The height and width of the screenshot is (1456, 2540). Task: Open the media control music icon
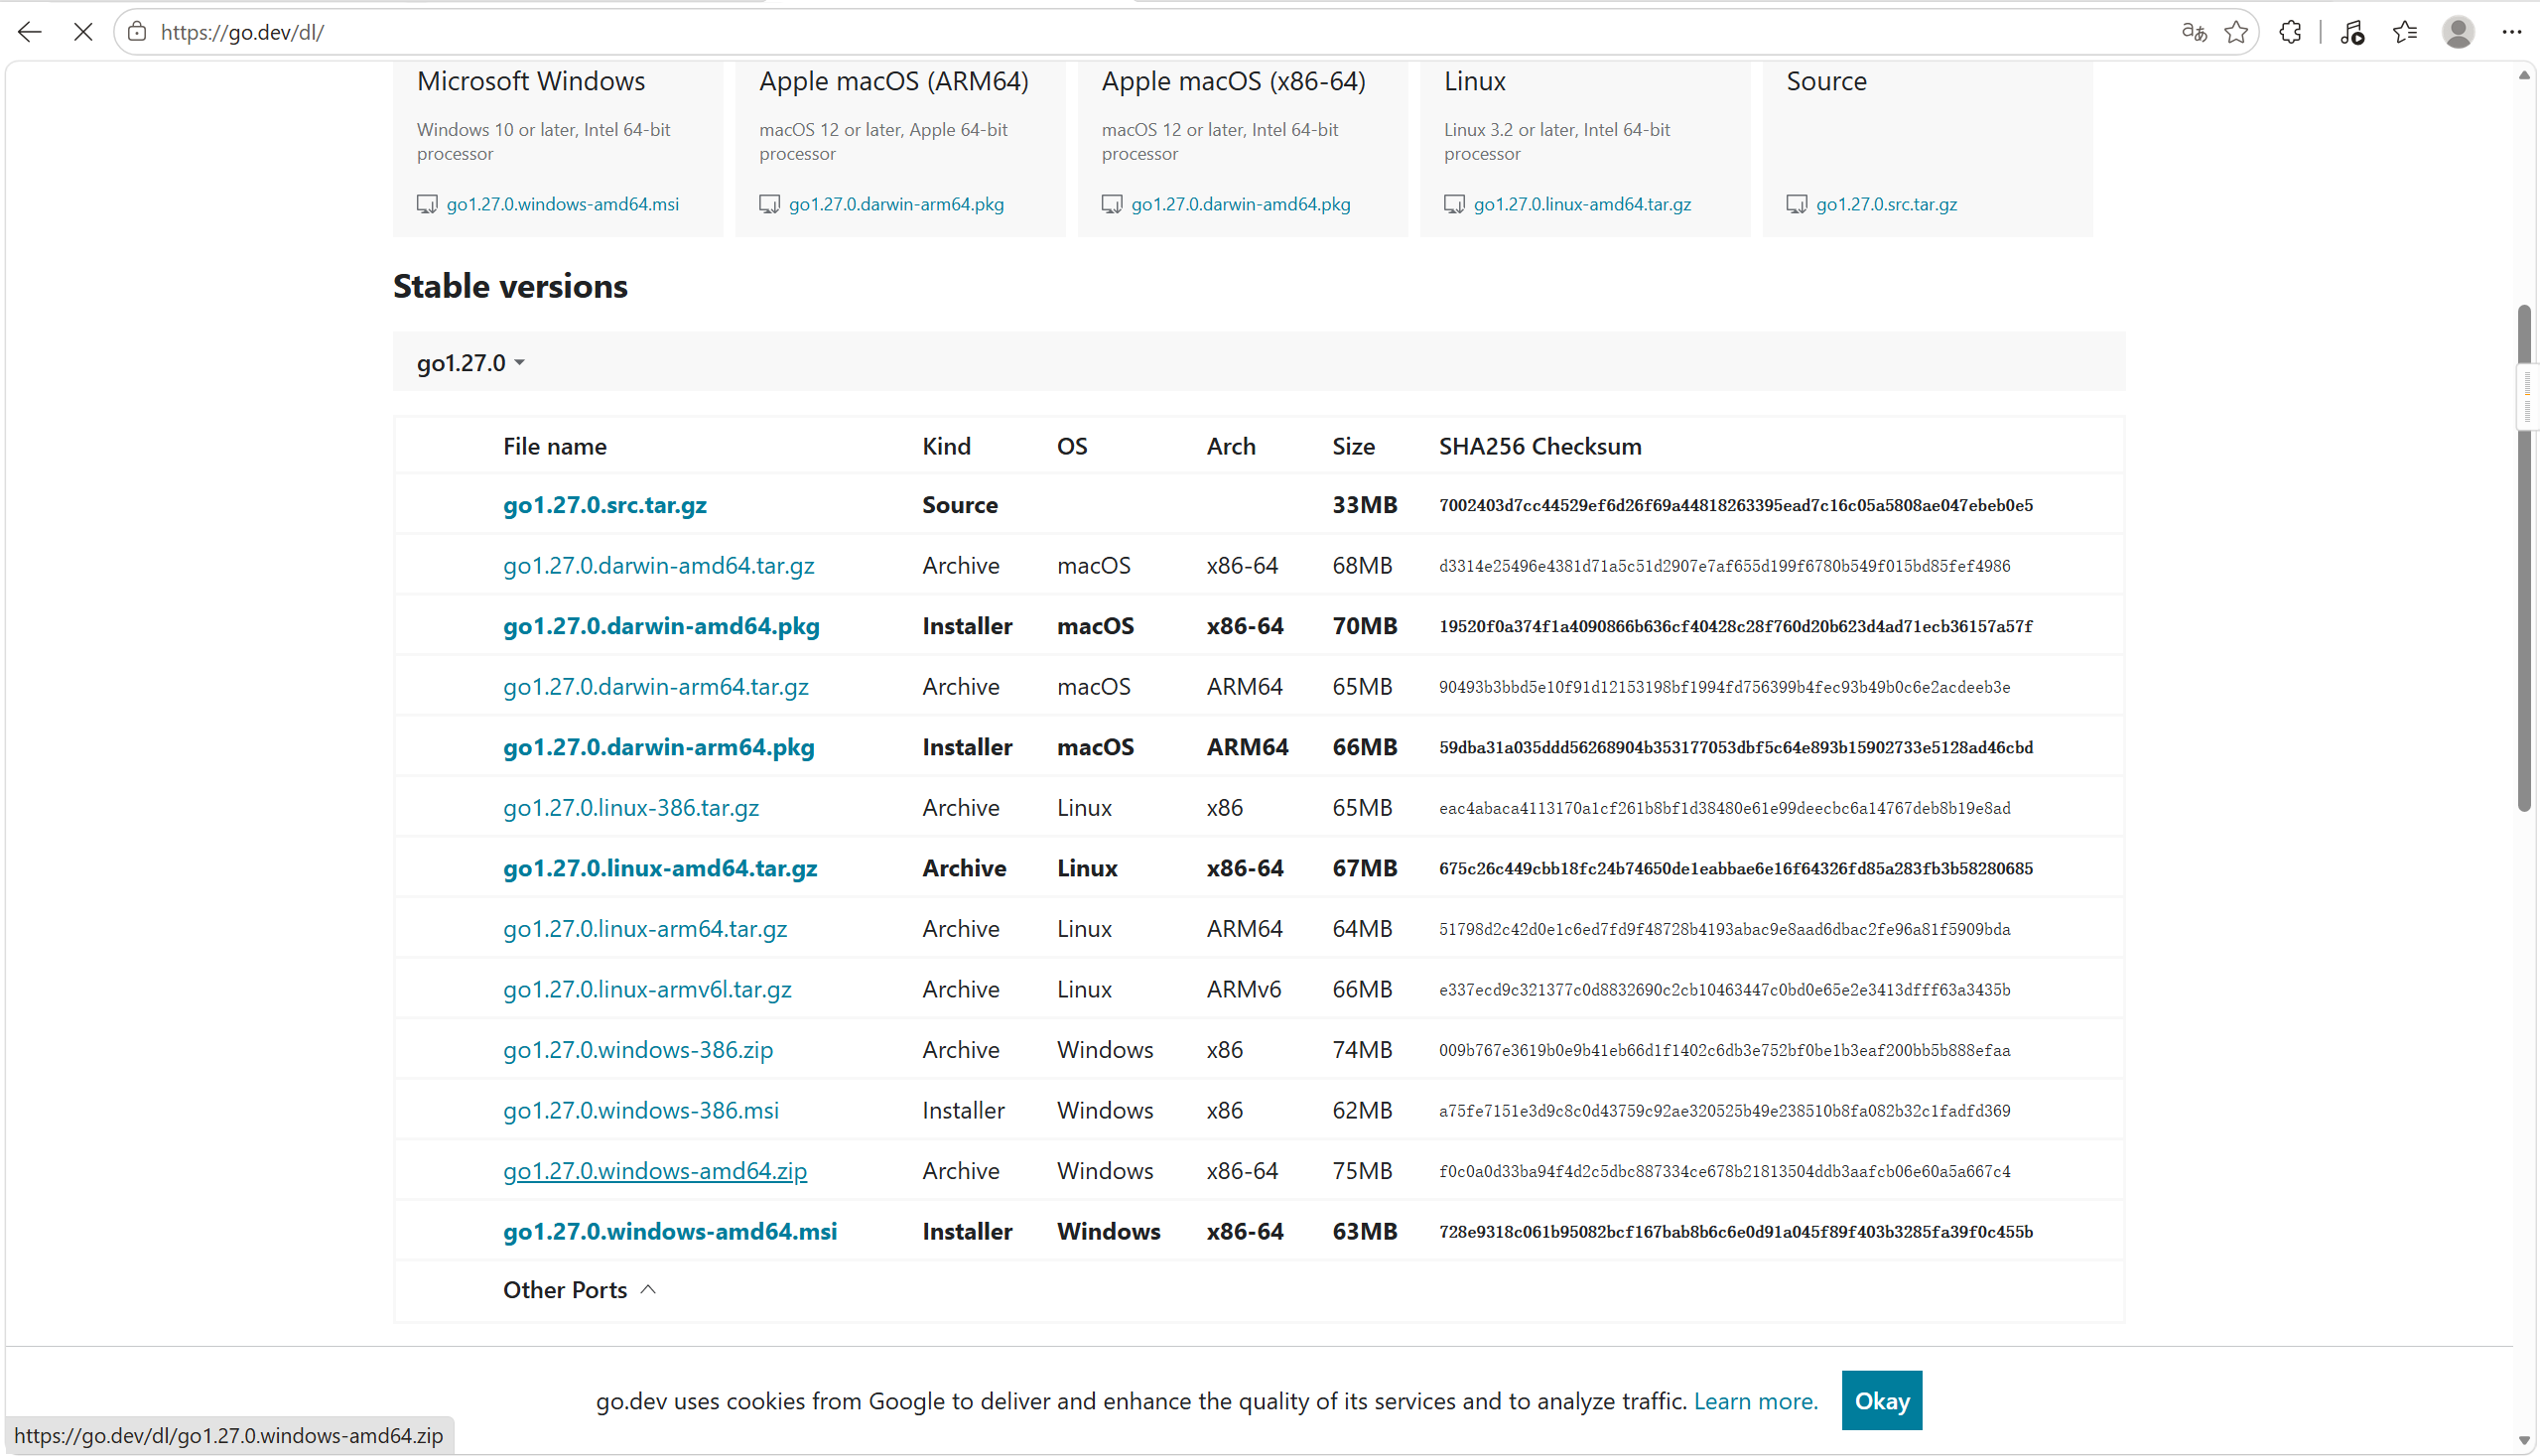click(2352, 32)
